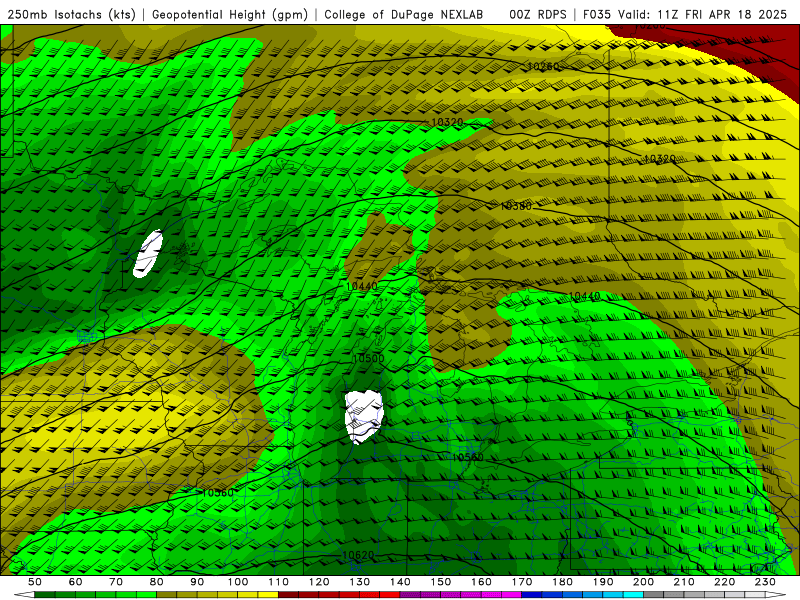Click the 110 value on the color scale
This screenshot has height=600, width=800.
279,582
